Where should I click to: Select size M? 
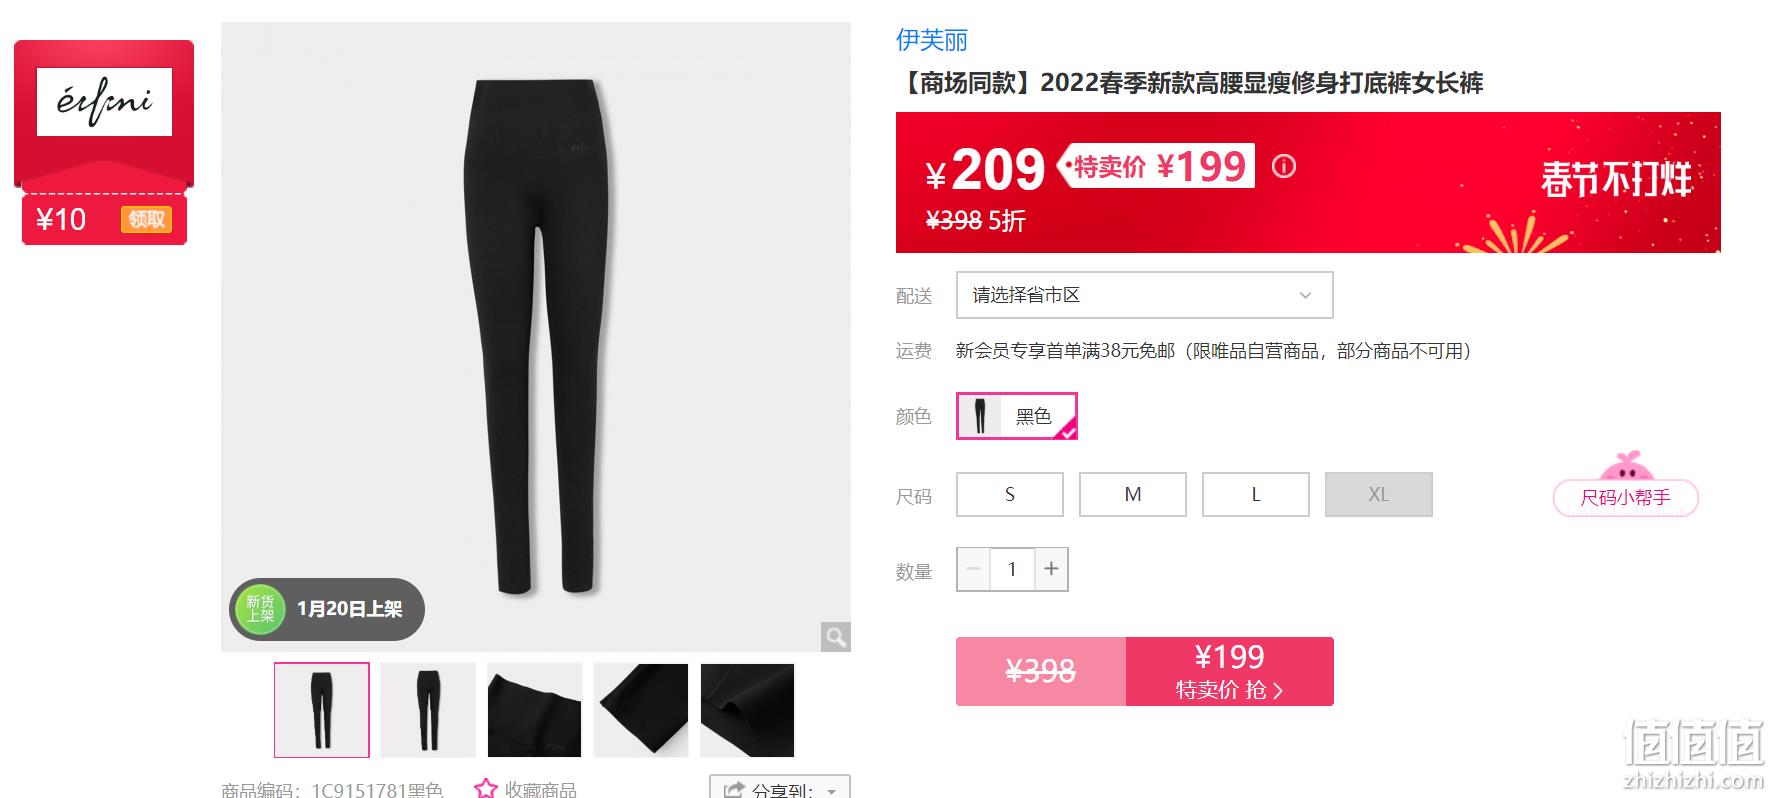pyautogui.click(x=1133, y=494)
